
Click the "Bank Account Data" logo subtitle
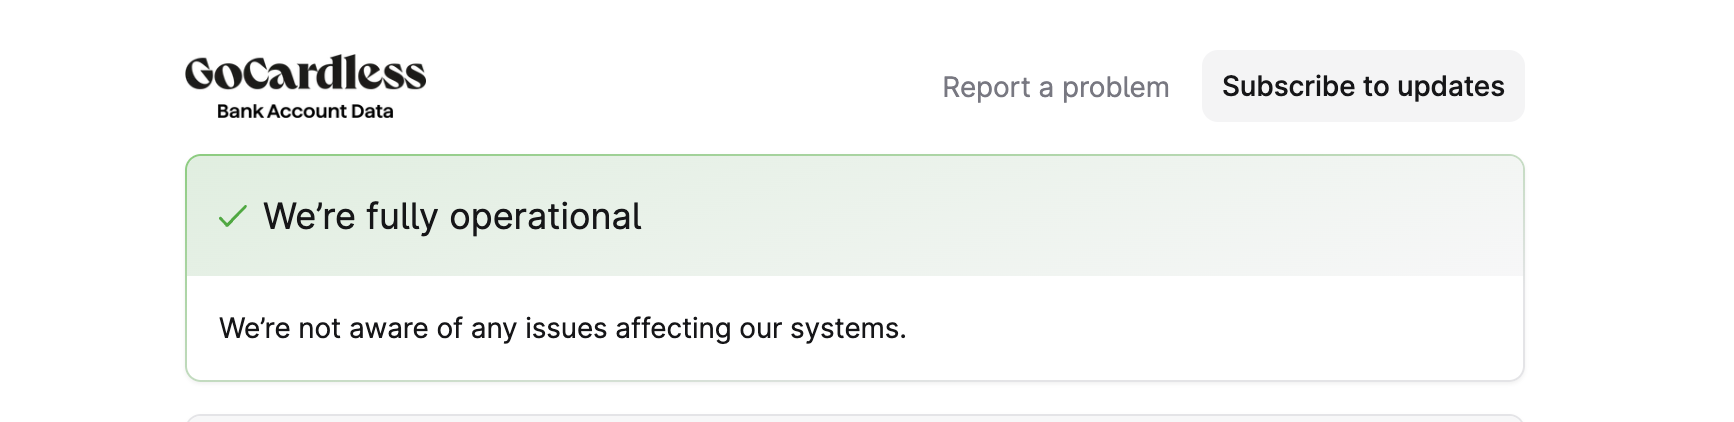[305, 111]
